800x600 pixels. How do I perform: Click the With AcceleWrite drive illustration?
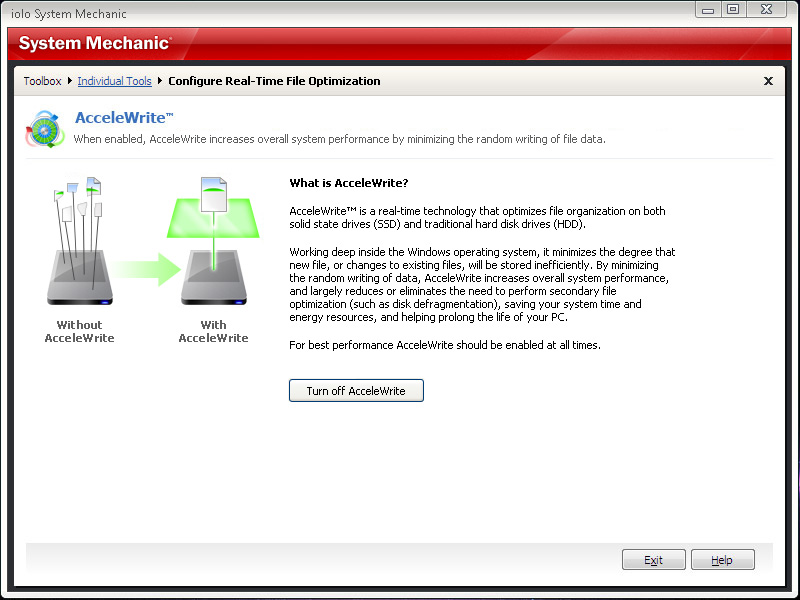pyautogui.click(x=213, y=241)
